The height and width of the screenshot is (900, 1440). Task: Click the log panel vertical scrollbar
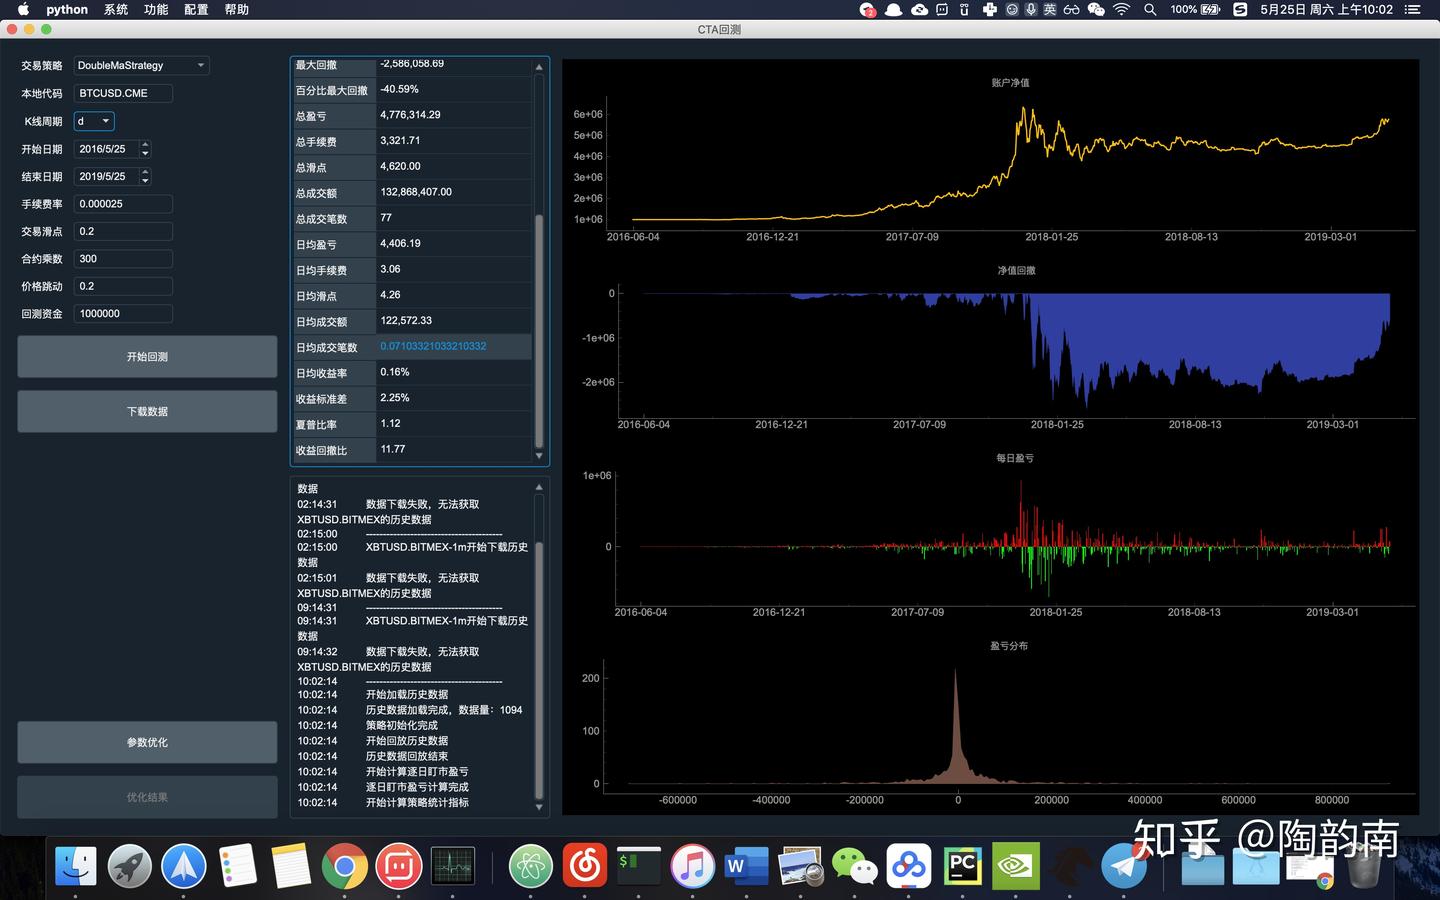539,670
